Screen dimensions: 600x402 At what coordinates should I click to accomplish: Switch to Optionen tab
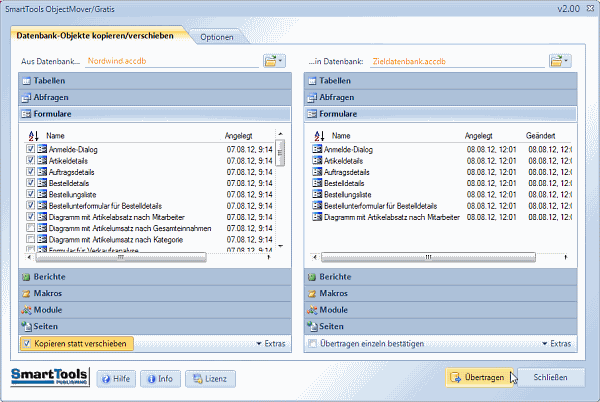click(x=217, y=37)
